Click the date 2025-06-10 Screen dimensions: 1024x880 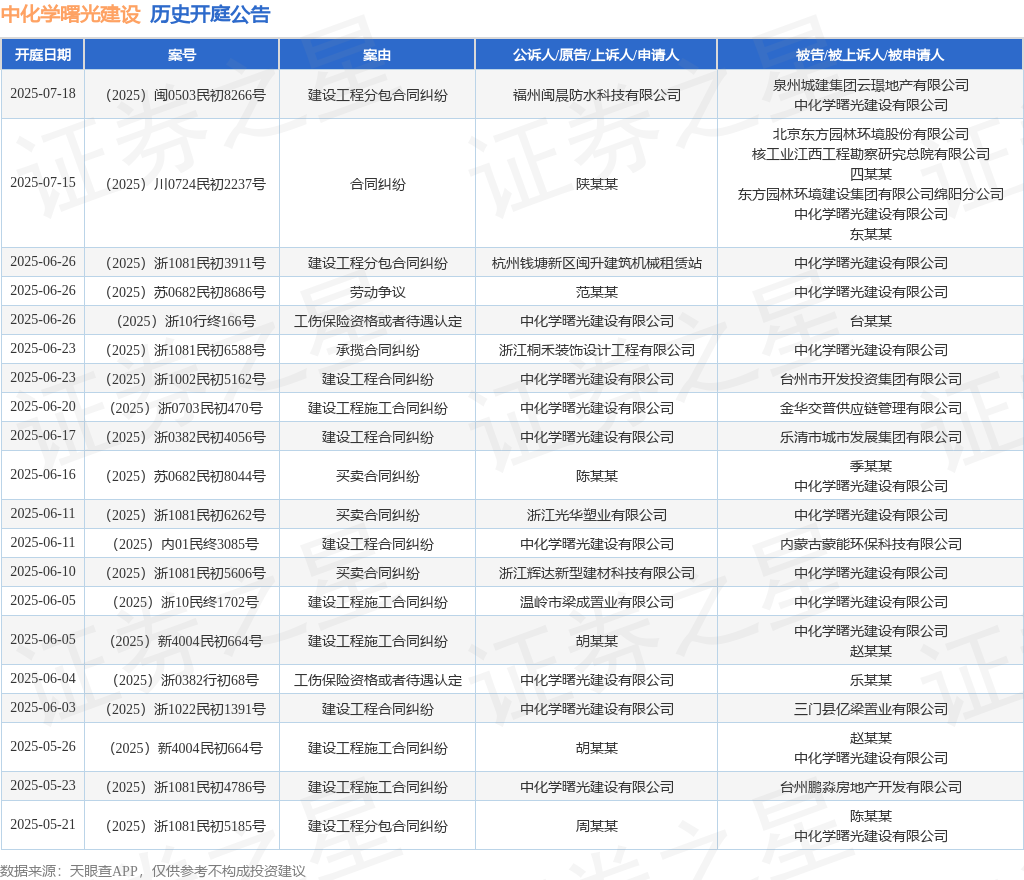click(43, 571)
